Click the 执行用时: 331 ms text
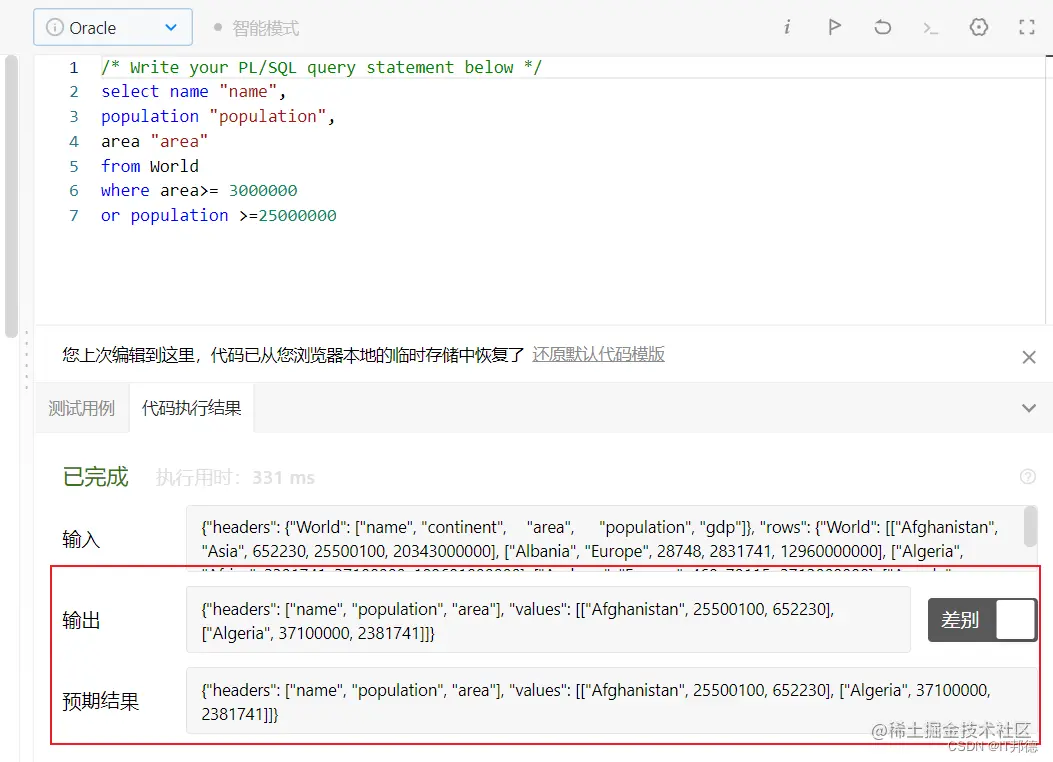 pyautogui.click(x=235, y=477)
